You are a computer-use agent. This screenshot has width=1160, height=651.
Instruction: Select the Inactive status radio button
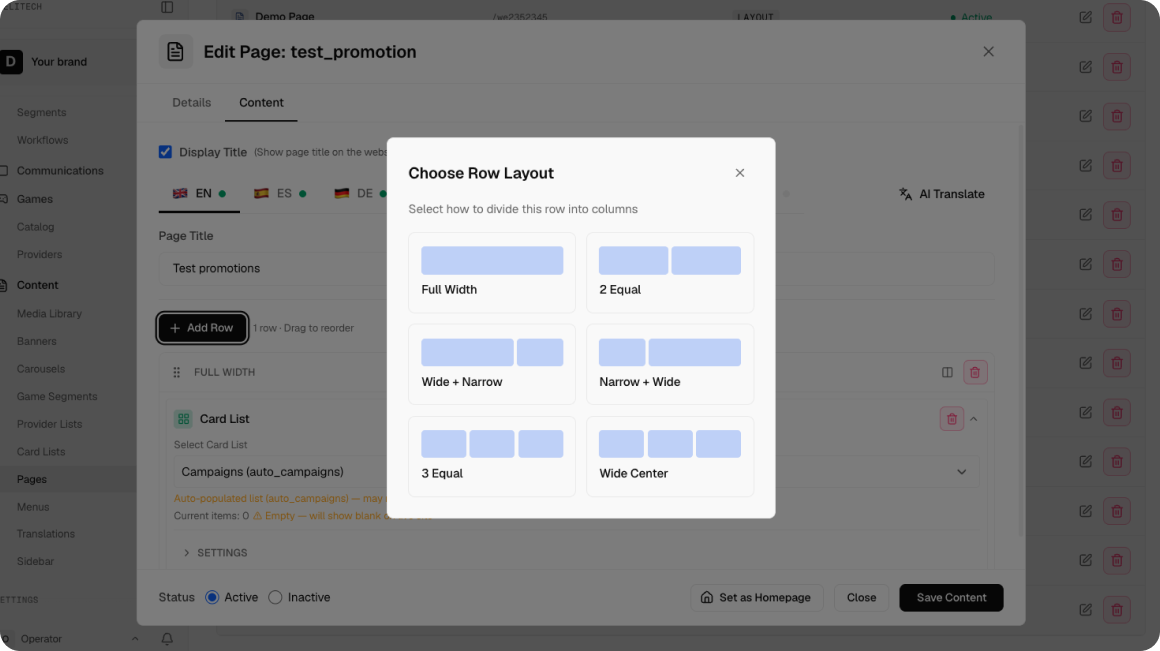point(275,597)
